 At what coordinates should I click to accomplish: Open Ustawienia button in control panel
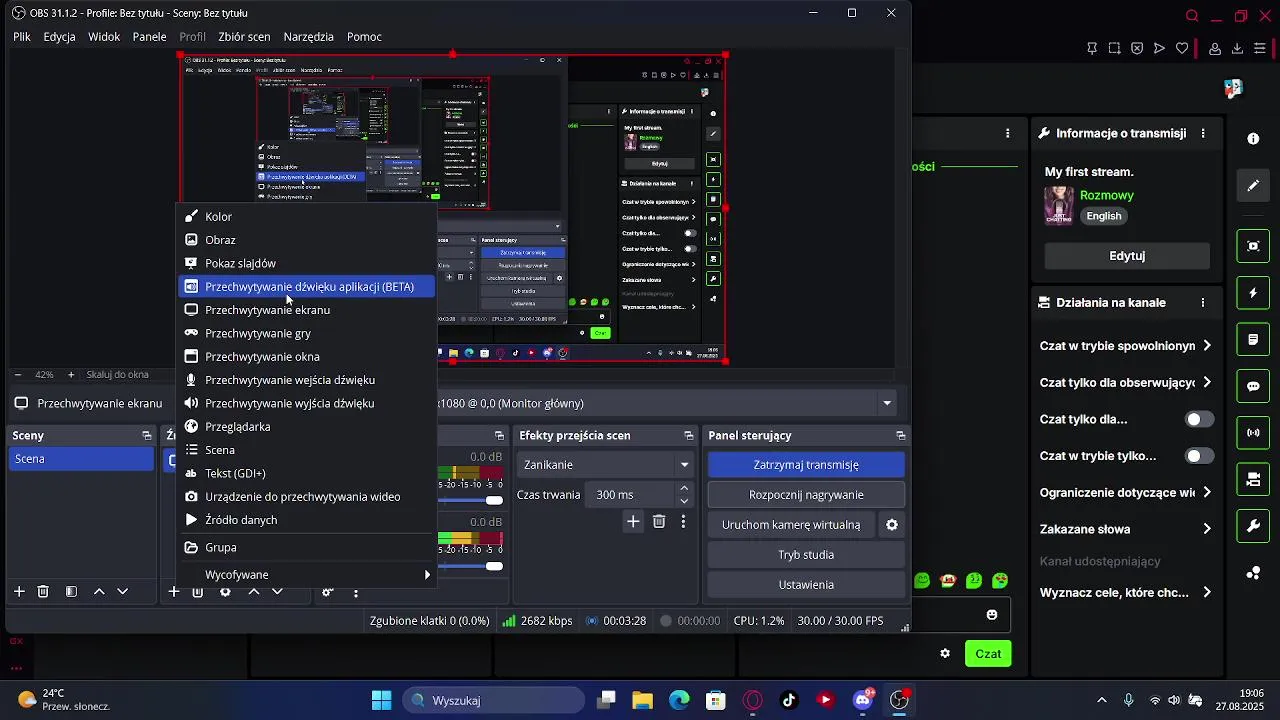click(806, 585)
